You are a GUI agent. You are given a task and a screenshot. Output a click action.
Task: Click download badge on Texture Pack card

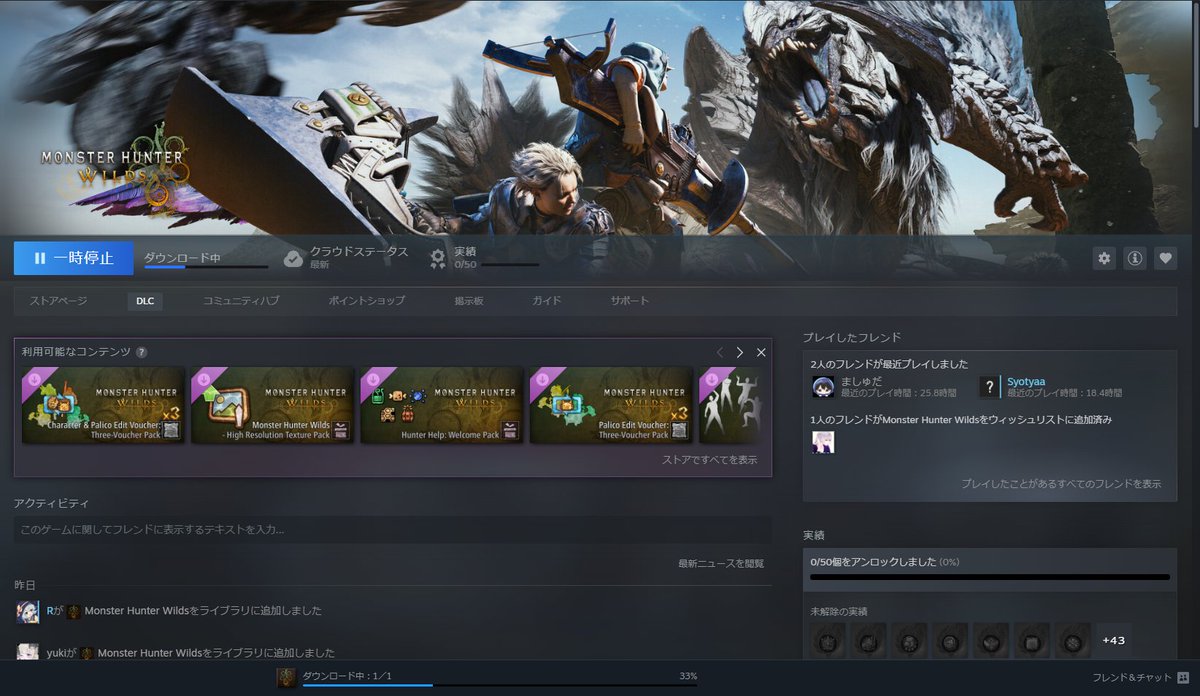pyautogui.click(x=203, y=379)
